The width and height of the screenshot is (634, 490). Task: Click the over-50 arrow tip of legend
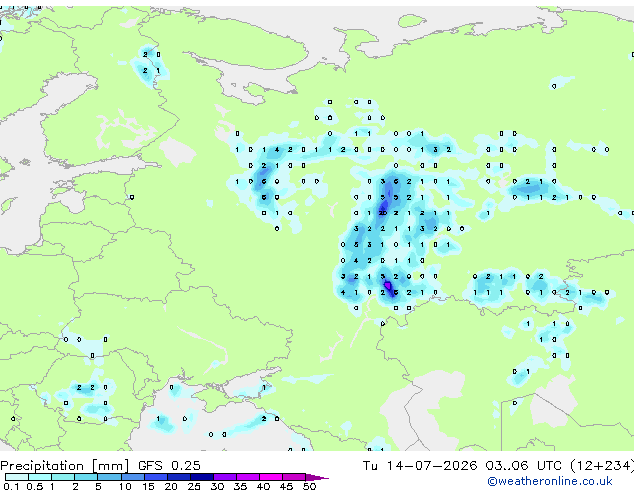[317, 477]
